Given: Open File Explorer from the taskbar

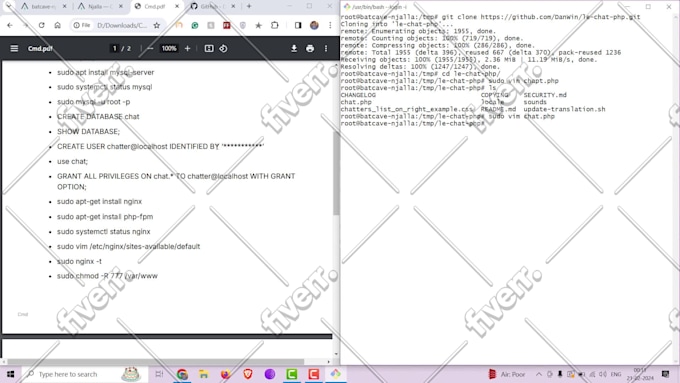Looking at the screenshot, I should tap(204, 374).
